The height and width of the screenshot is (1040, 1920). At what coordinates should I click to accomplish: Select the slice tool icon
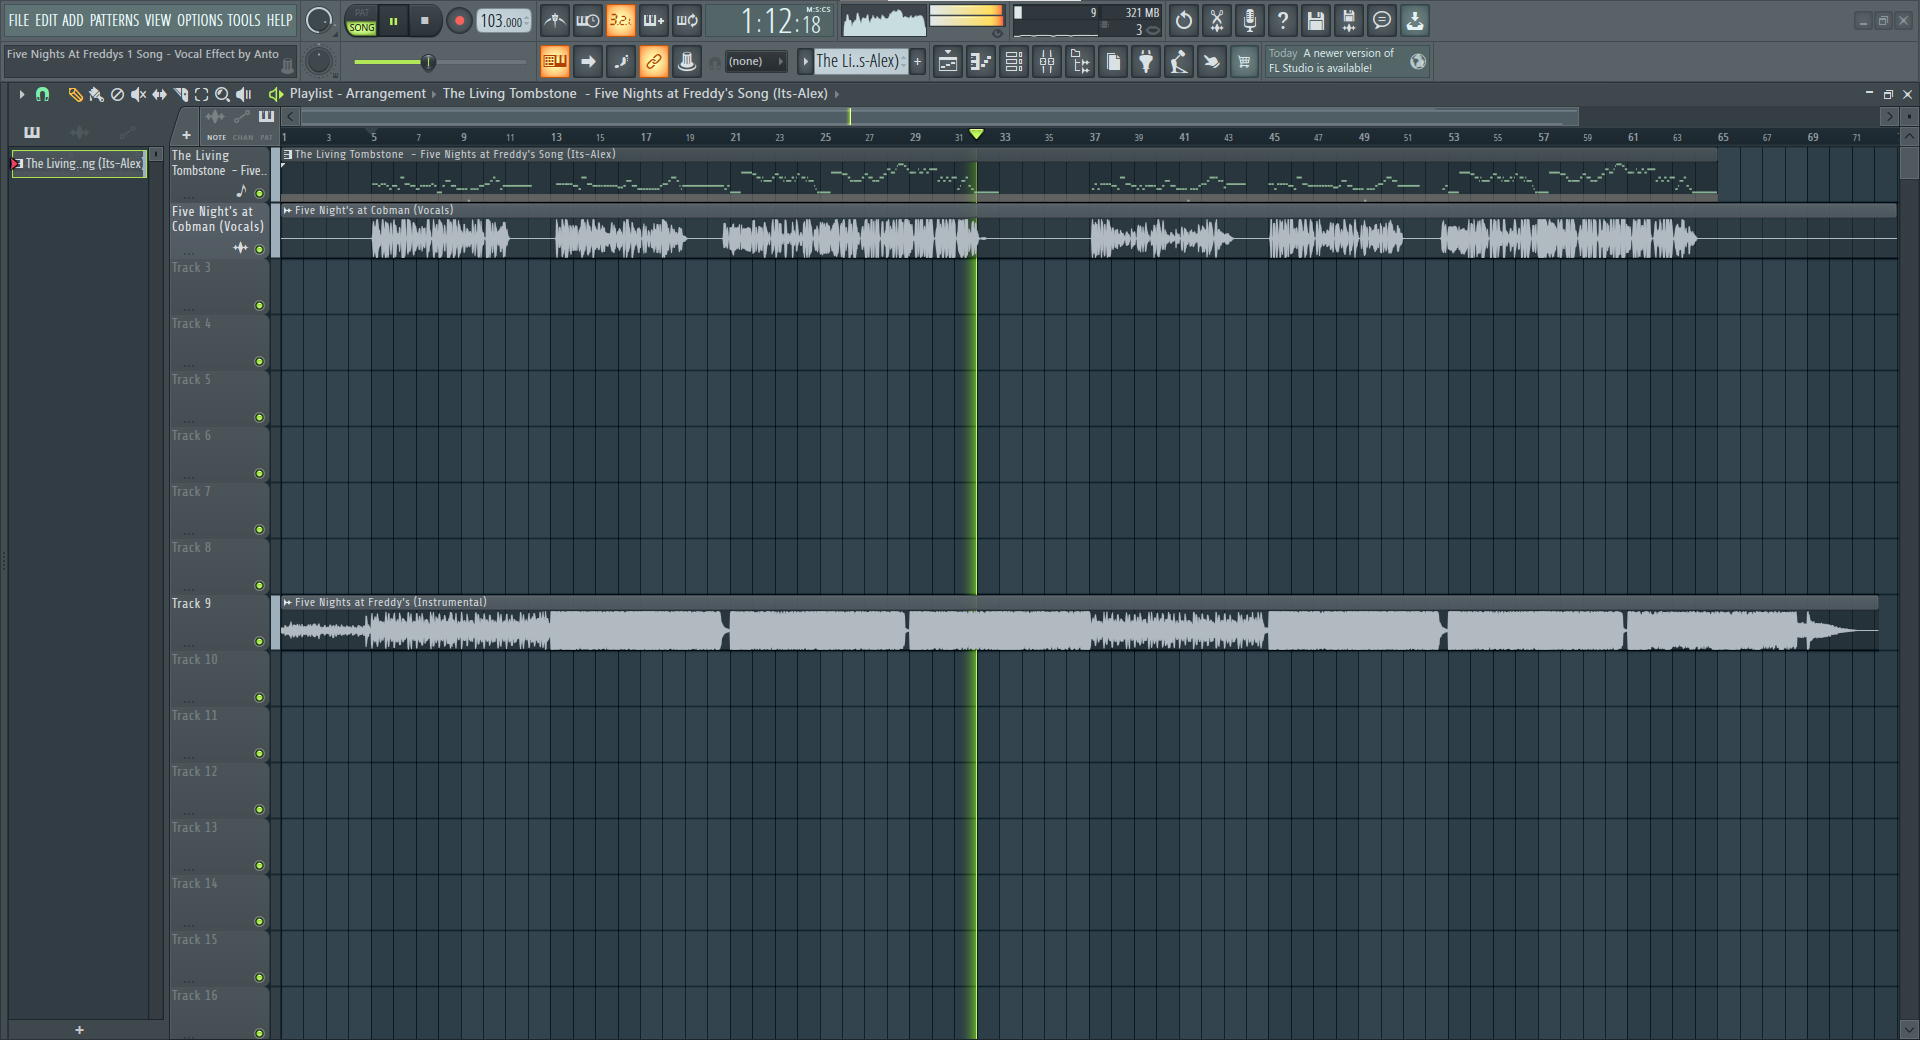[181, 94]
